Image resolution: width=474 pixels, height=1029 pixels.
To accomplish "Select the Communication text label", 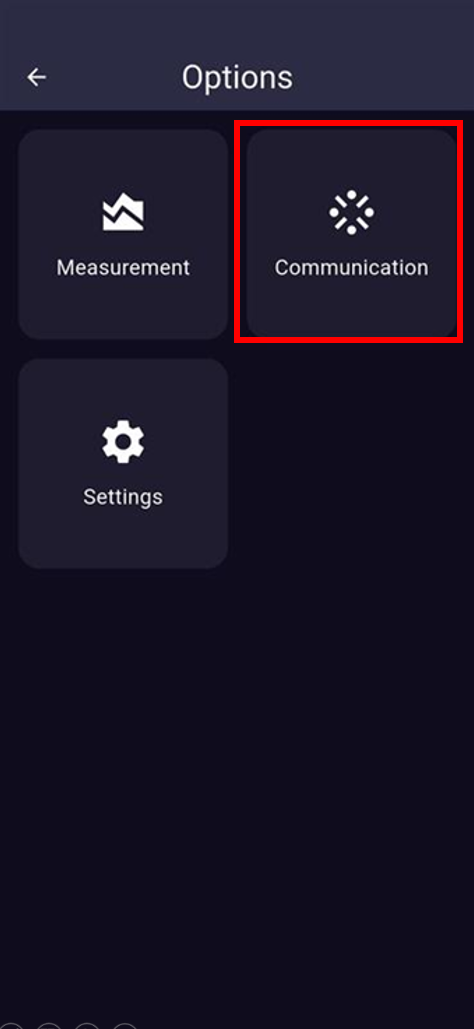I will (351, 268).
